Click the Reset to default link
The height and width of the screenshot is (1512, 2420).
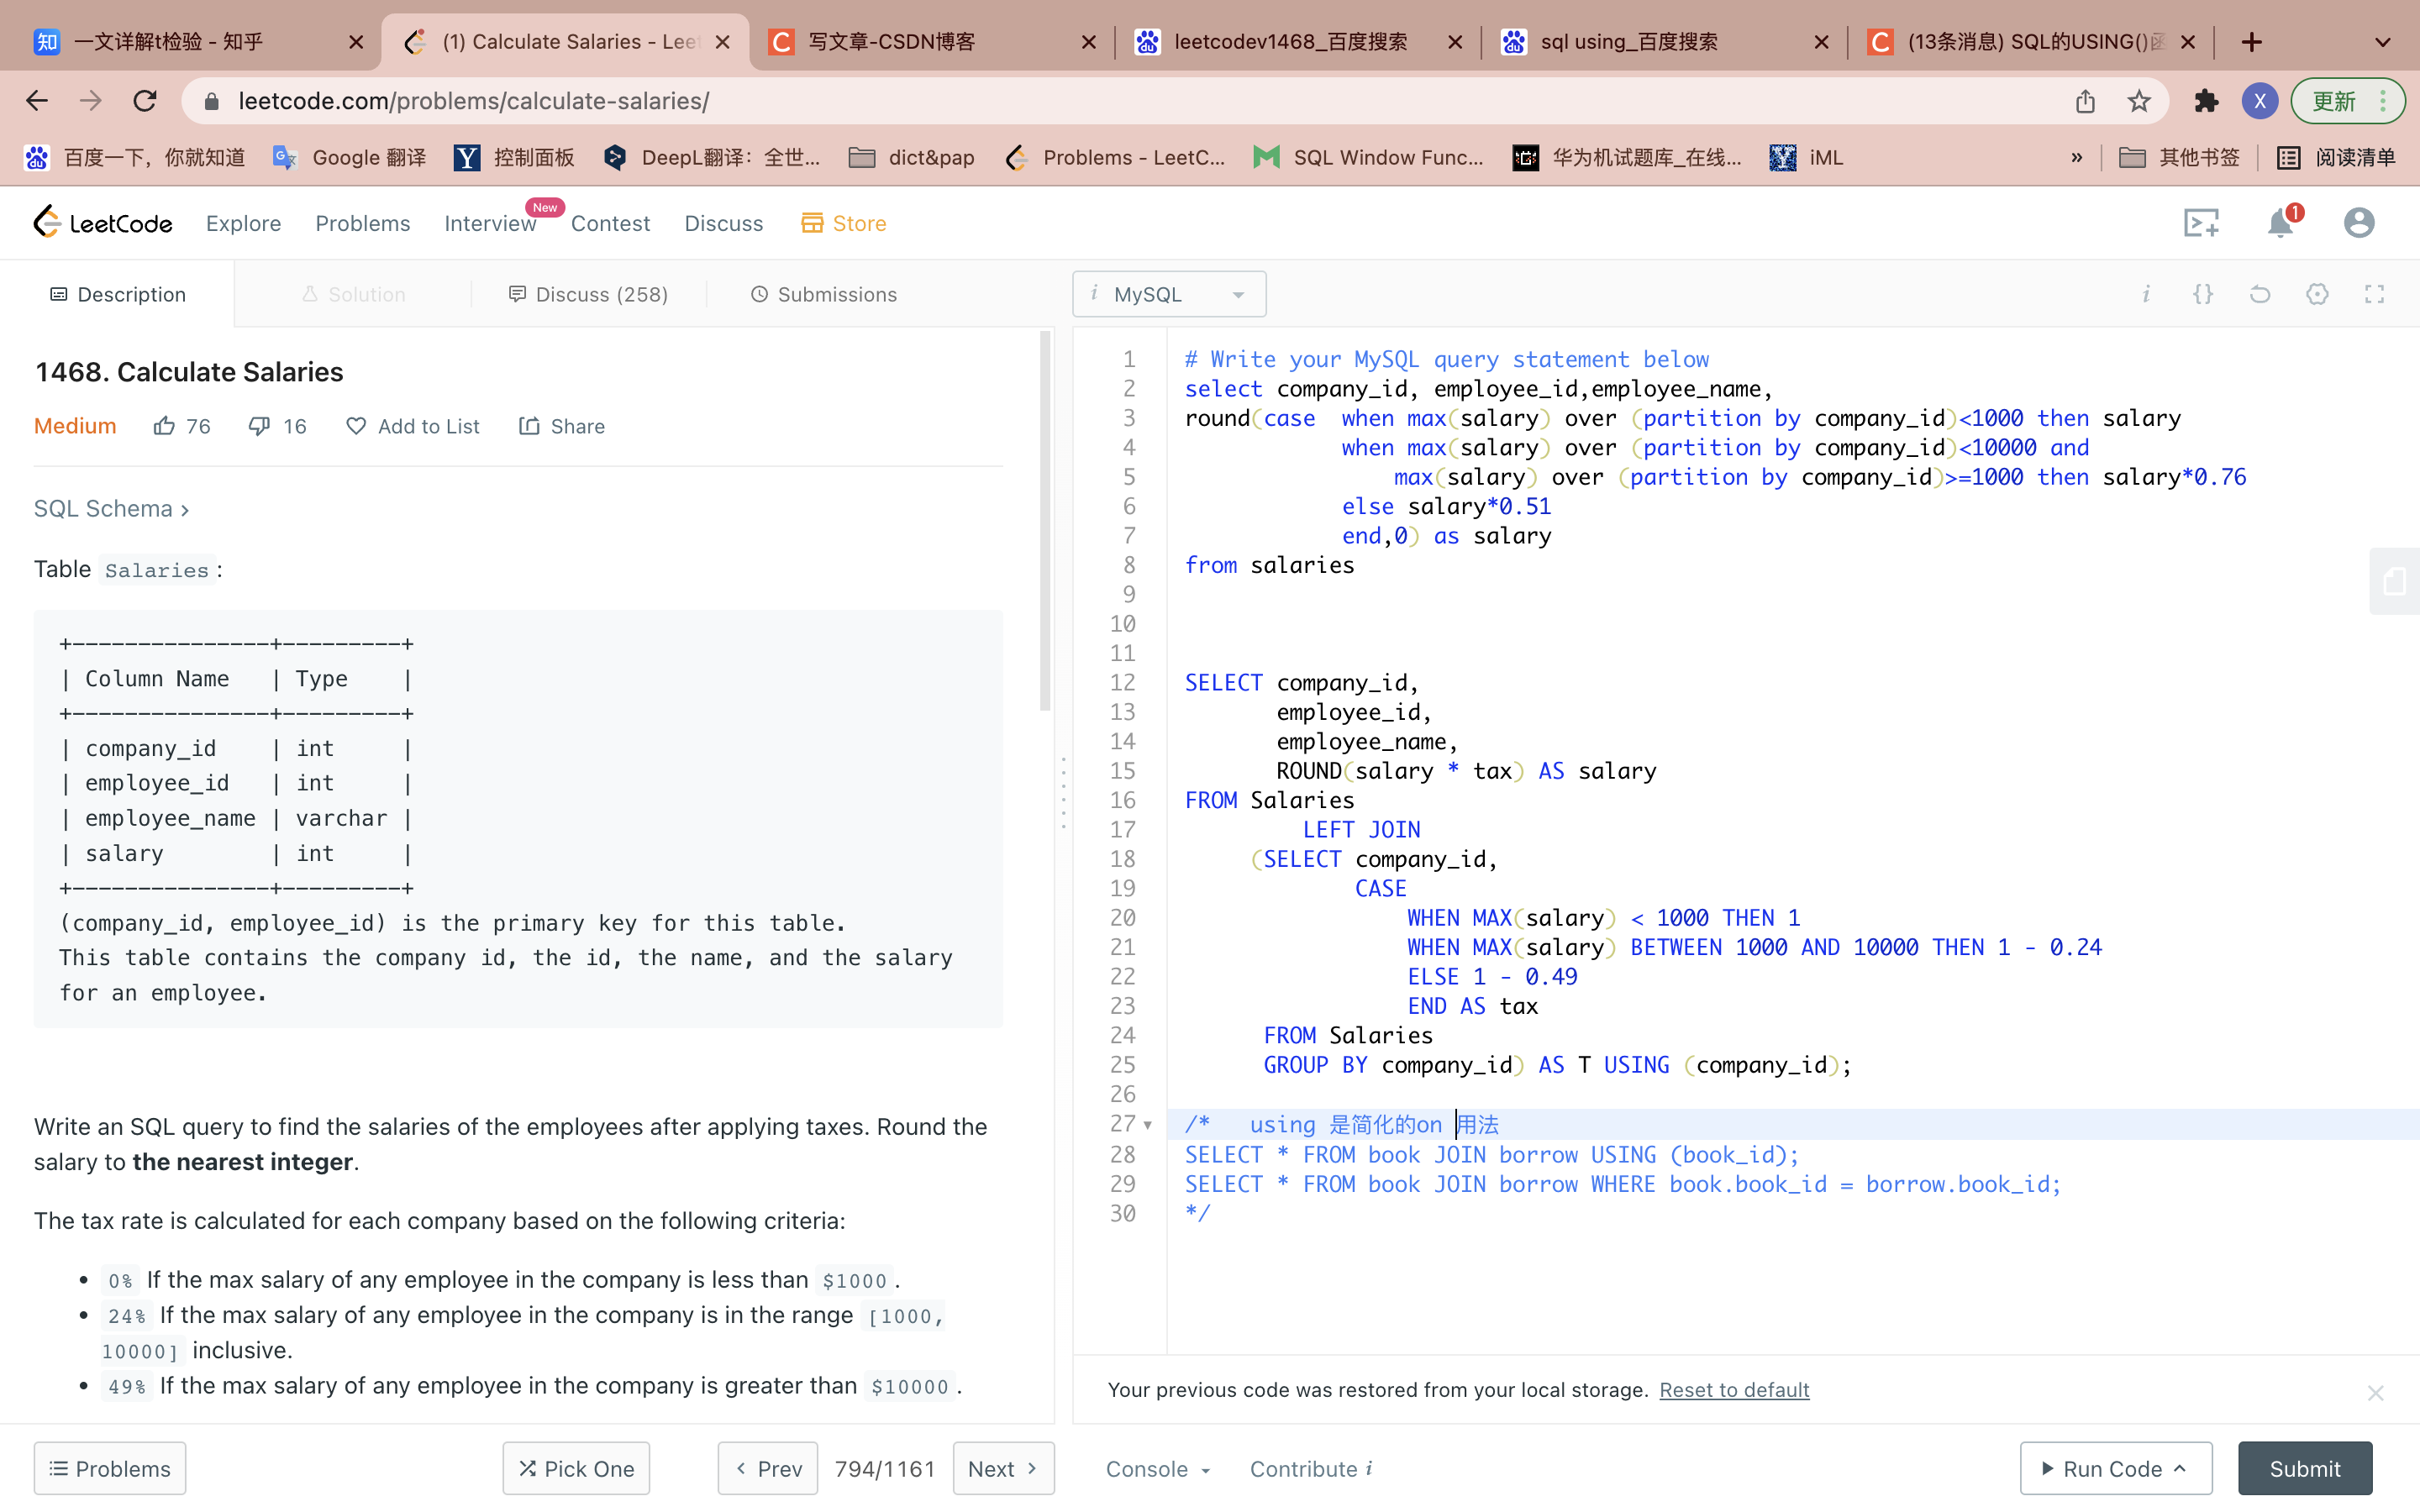tap(1734, 1390)
